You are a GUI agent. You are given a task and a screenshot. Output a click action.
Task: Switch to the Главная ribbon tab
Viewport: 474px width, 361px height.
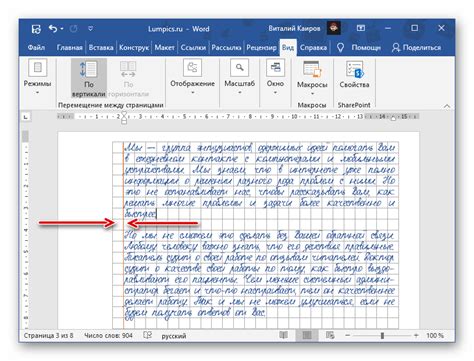(x=69, y=48)
